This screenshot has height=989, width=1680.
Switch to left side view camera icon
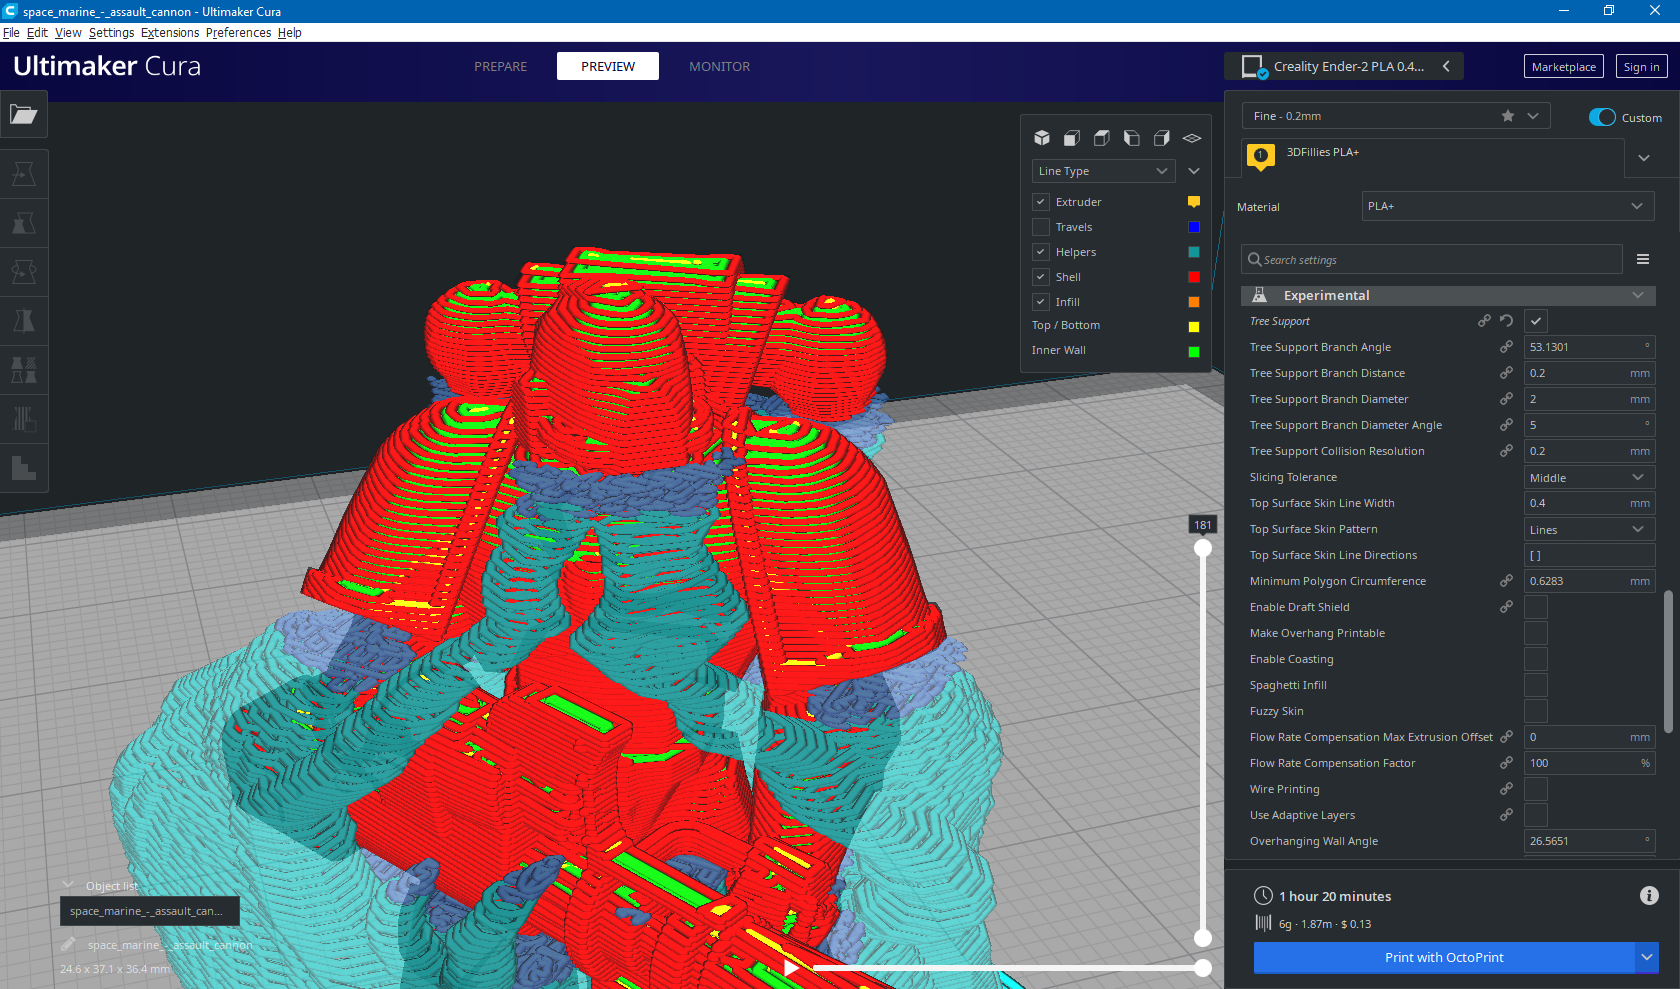1132,138
